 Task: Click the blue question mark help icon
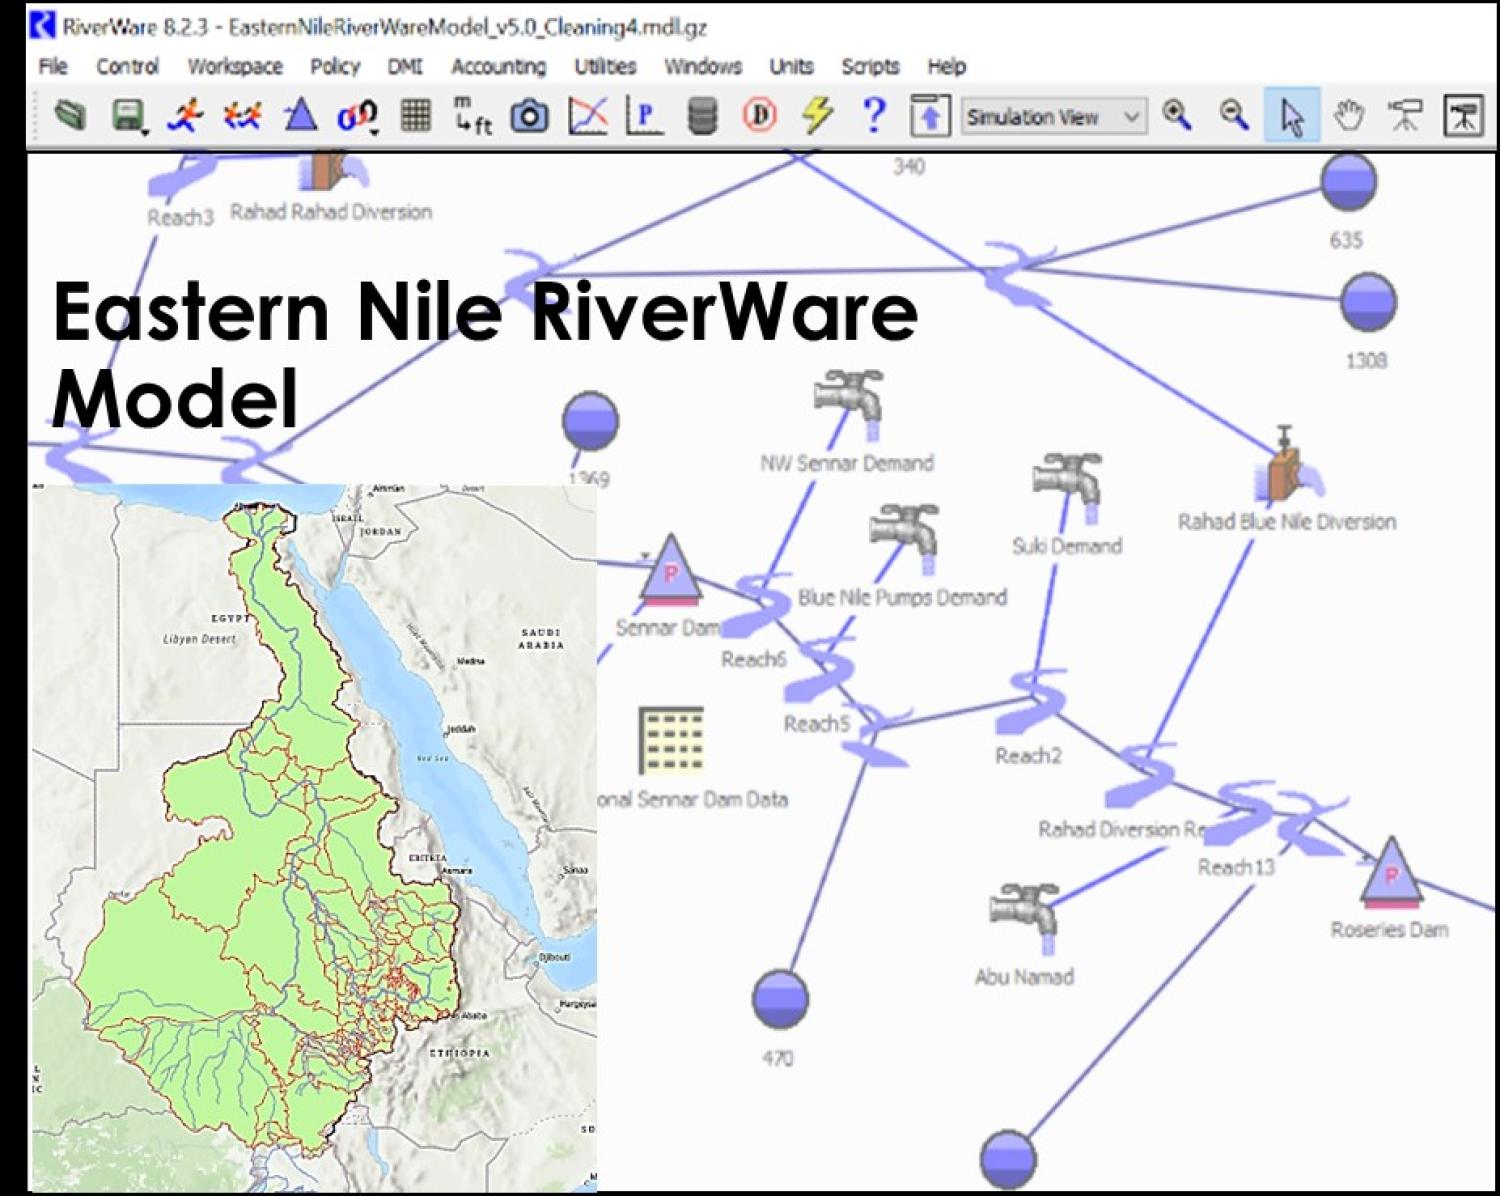click(873, 116)
